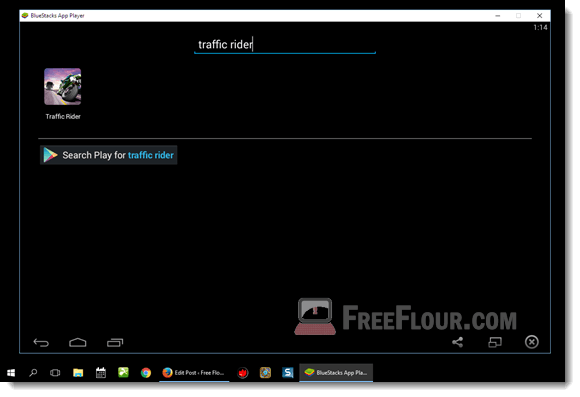Open File Explorer from the taskbar

[78, 373]
